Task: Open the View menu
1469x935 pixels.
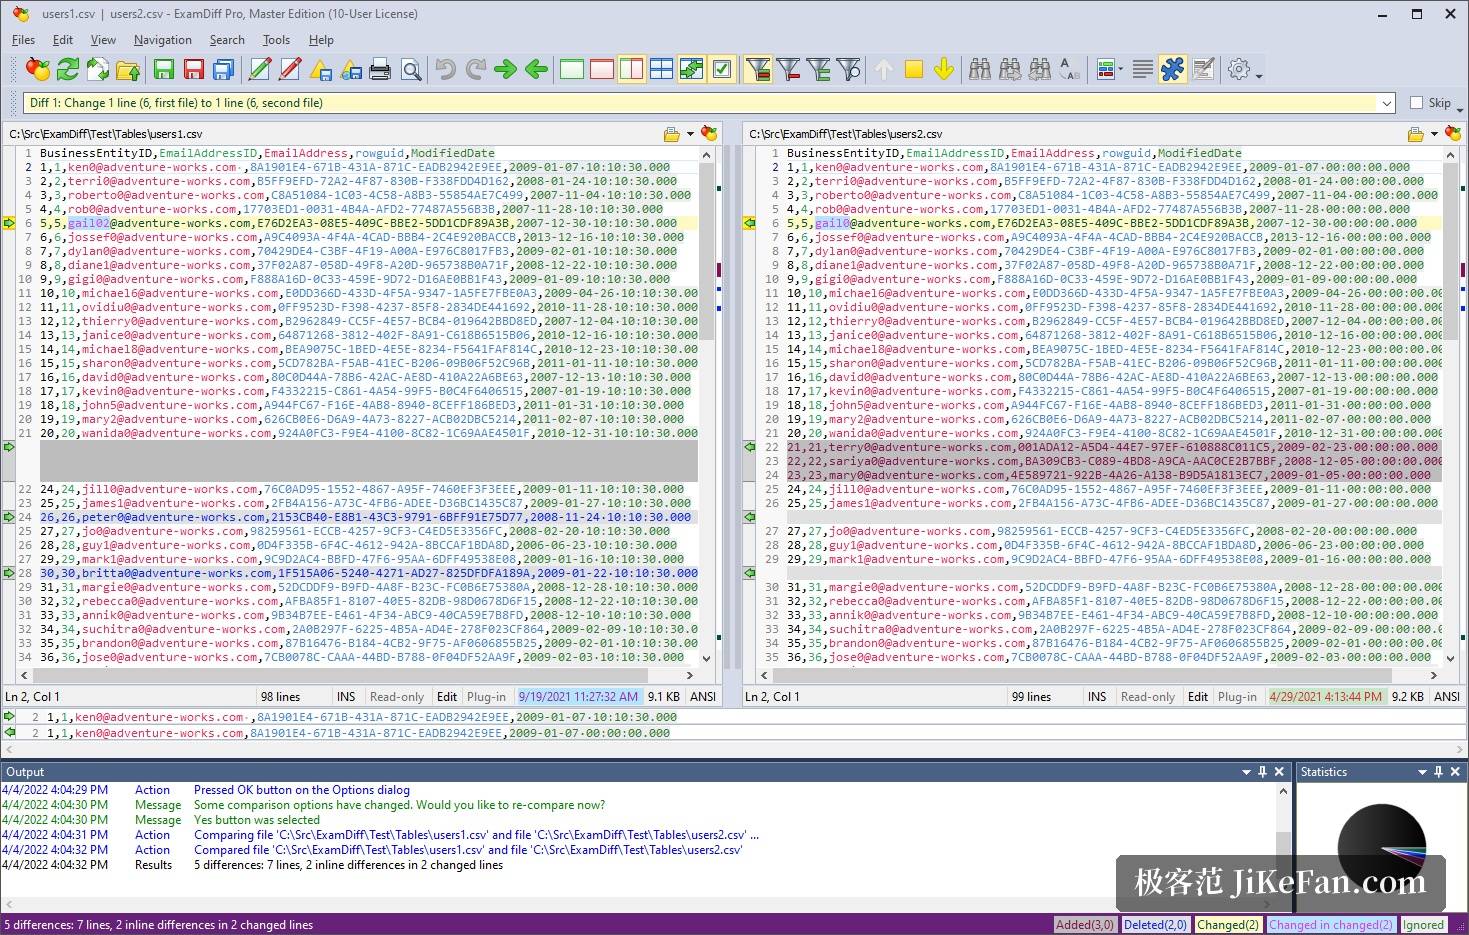Action: 103,40
